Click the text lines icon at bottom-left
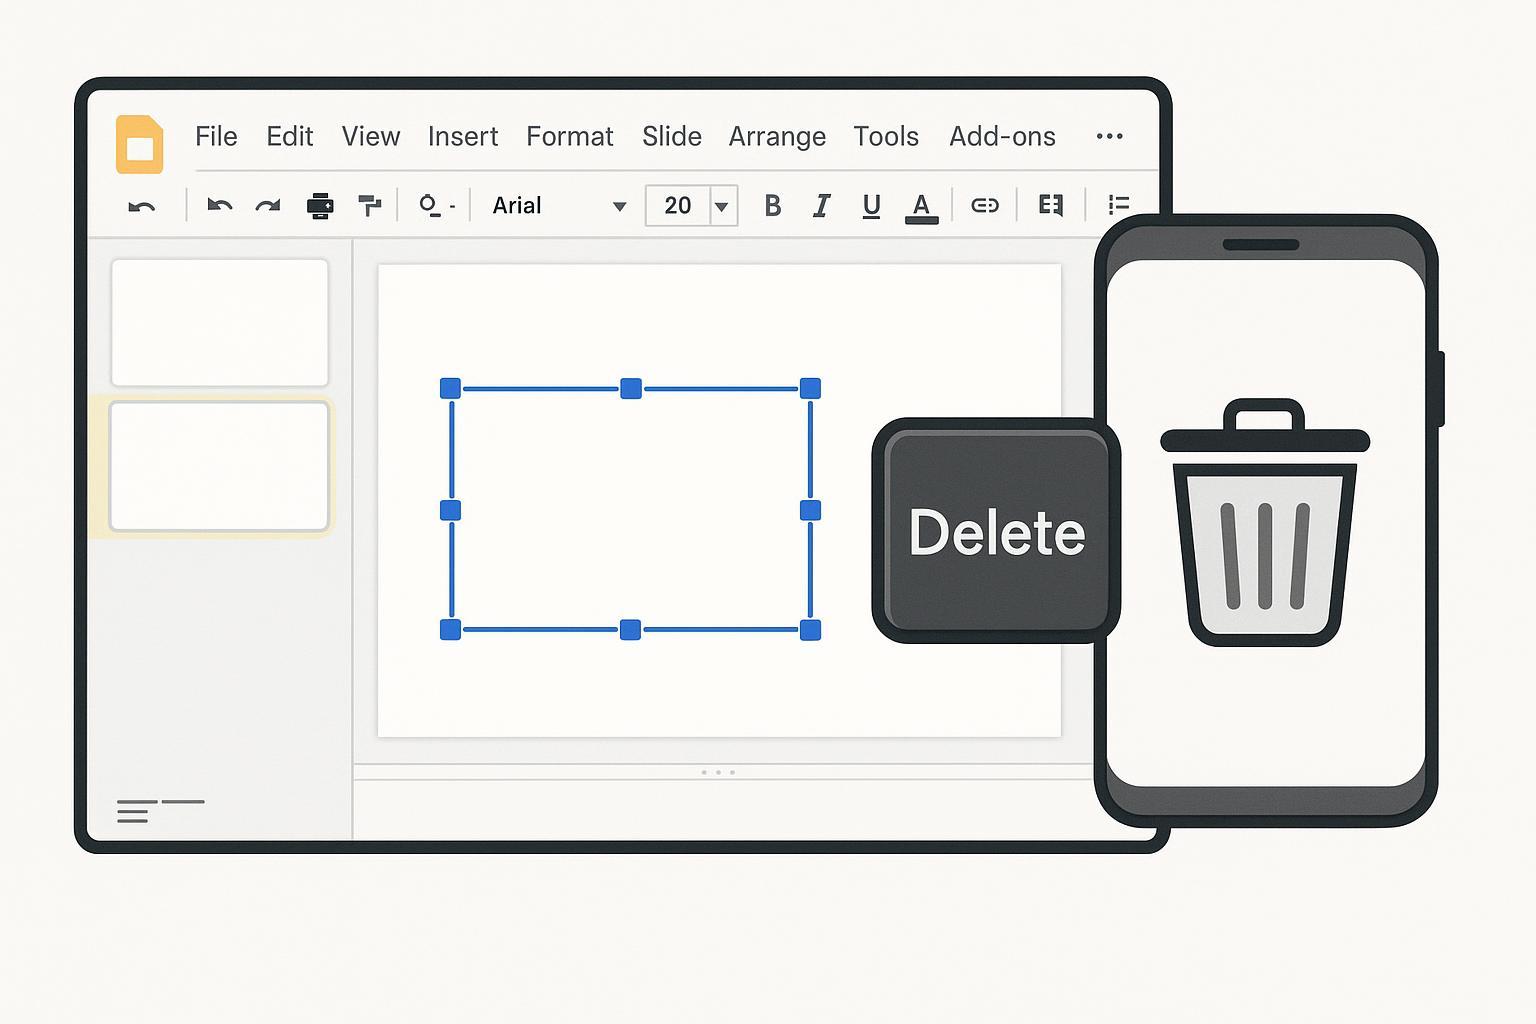The height and width of the screenshot is (1024, 1536). [137, 811]
